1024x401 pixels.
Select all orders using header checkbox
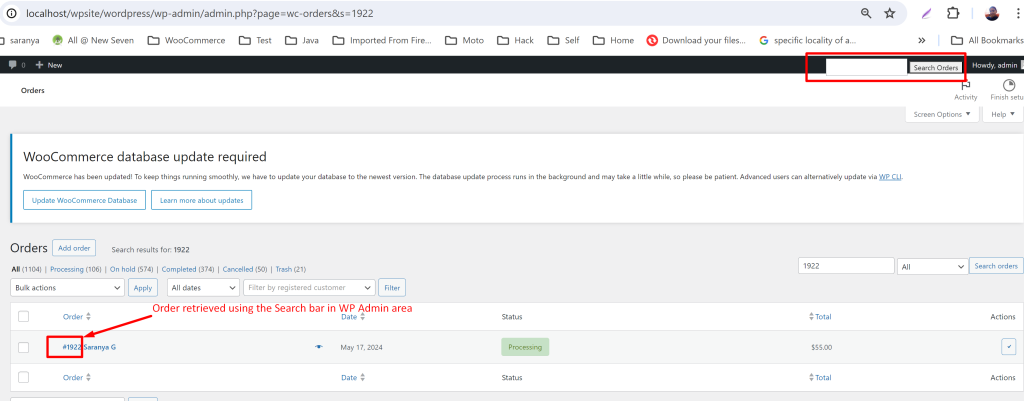coord(24,317)
